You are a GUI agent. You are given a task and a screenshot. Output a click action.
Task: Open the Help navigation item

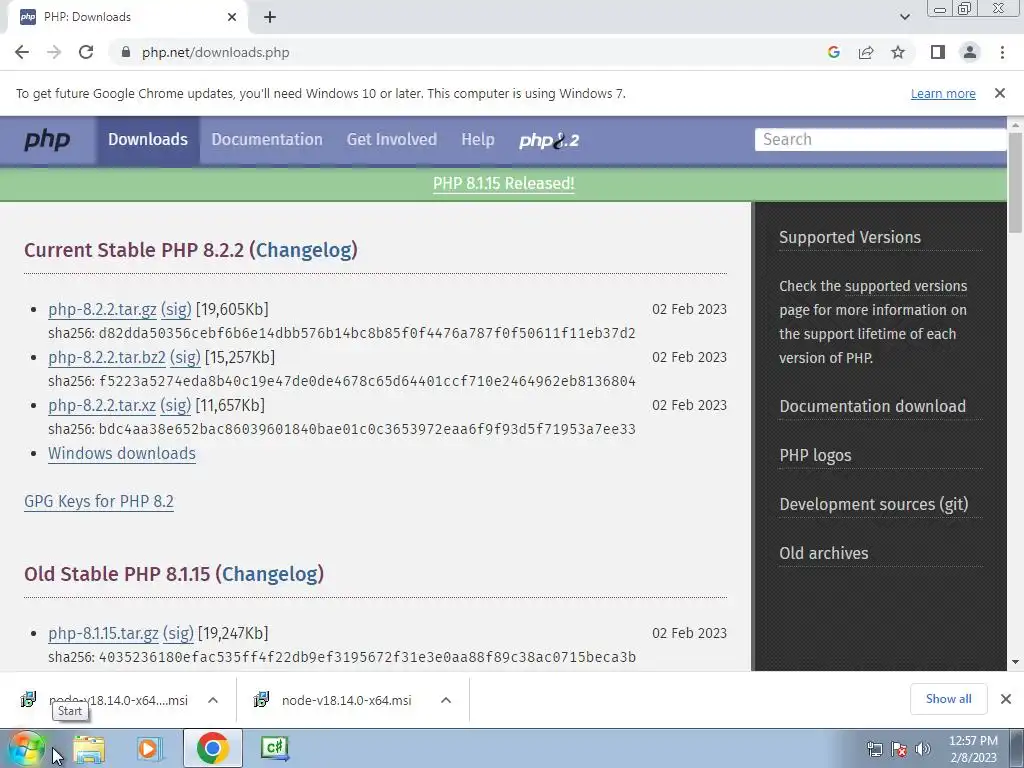click(x=477, y=140)
